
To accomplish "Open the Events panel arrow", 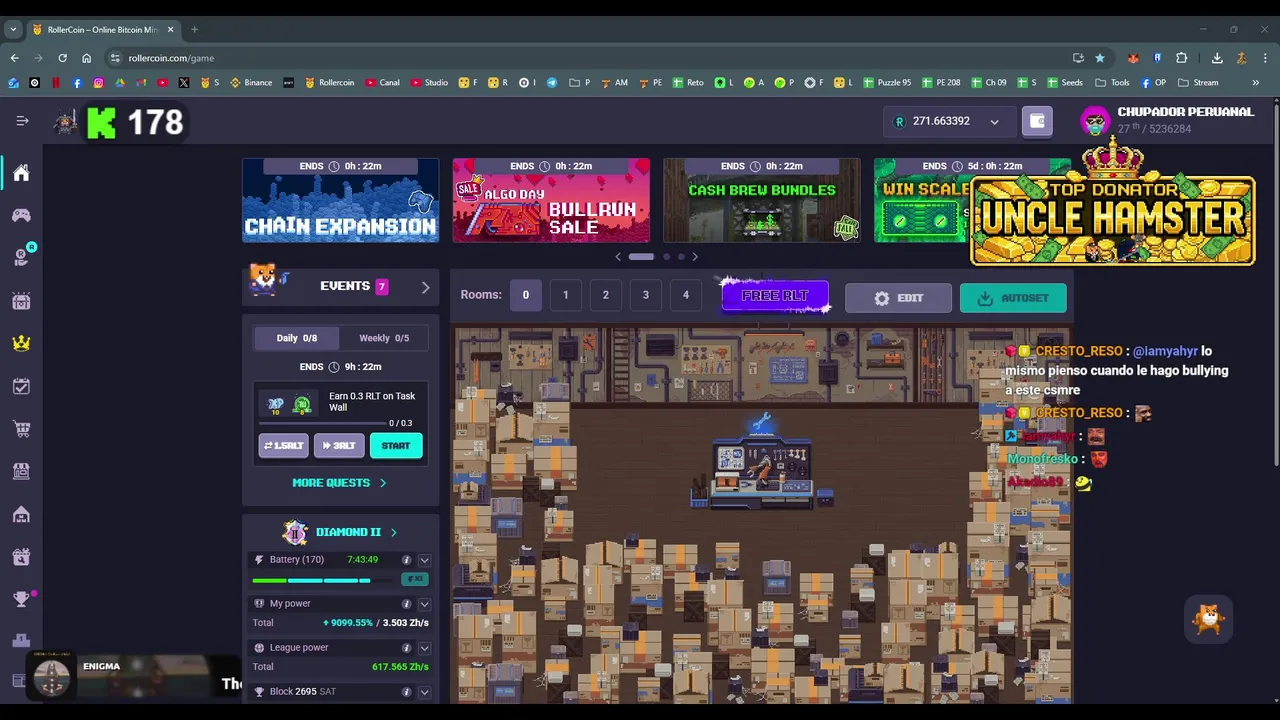I will (425, 287).
